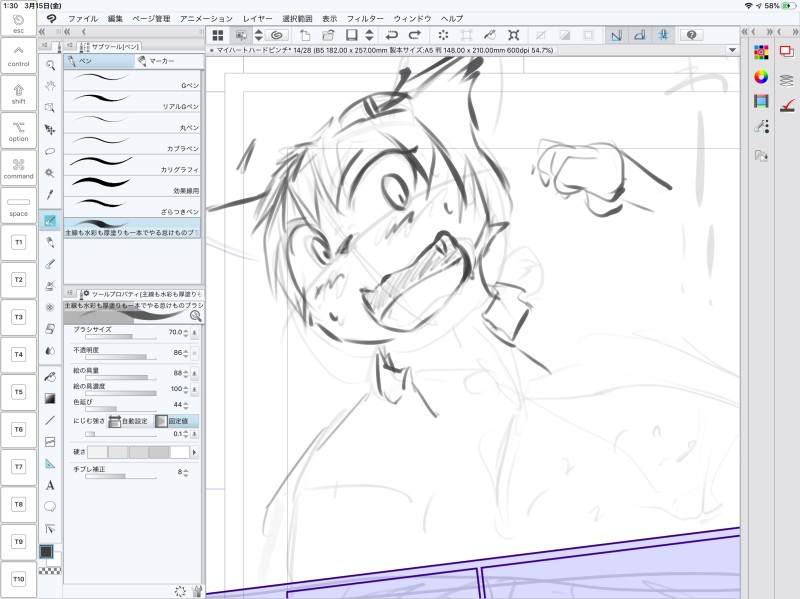Adjust opacity value stepper arrows
Screen dimensions: 800x599
click(186, 353)
